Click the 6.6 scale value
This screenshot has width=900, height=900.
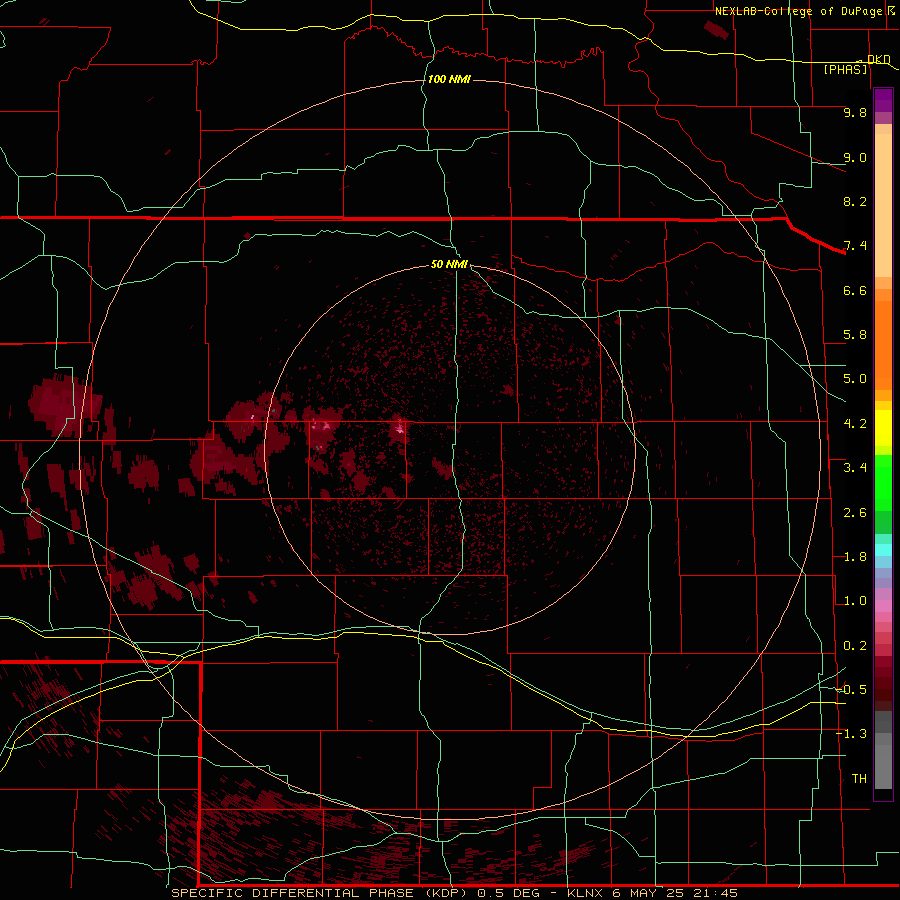point(855,290)
